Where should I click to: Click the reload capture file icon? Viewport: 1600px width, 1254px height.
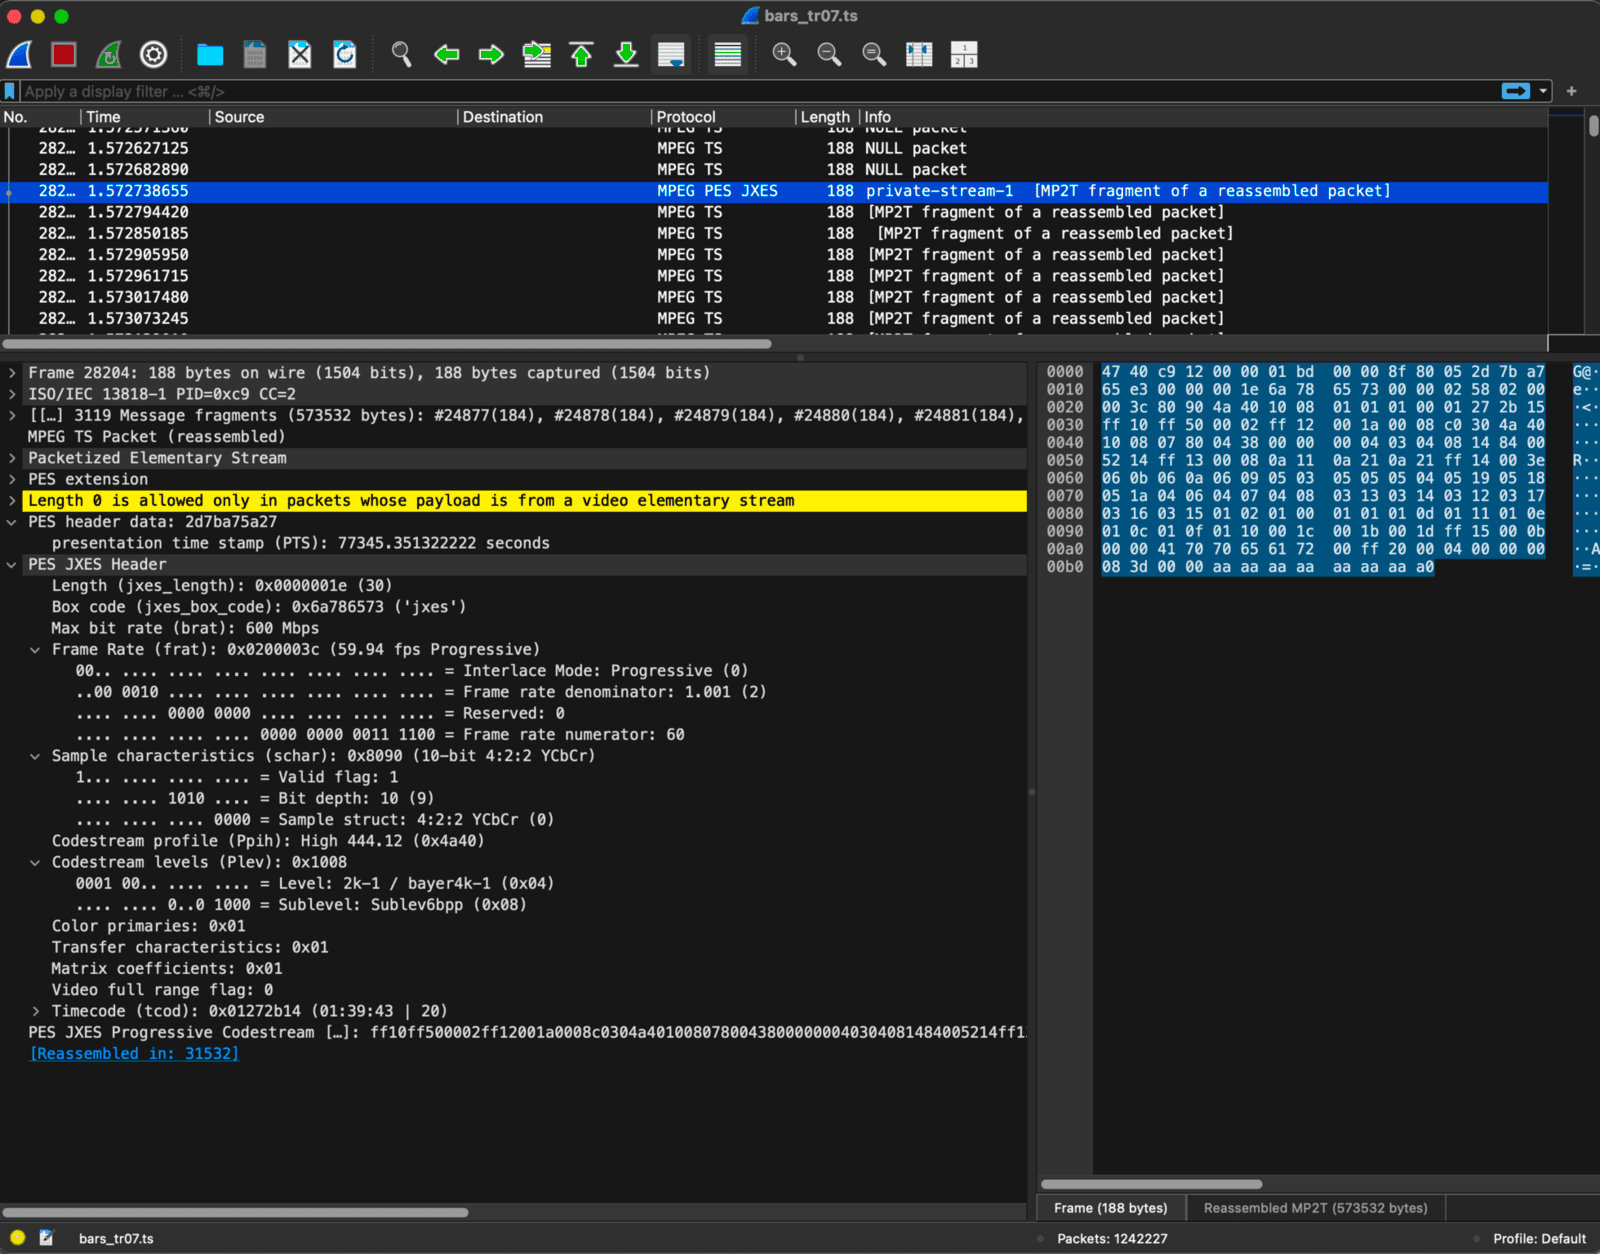345,55
